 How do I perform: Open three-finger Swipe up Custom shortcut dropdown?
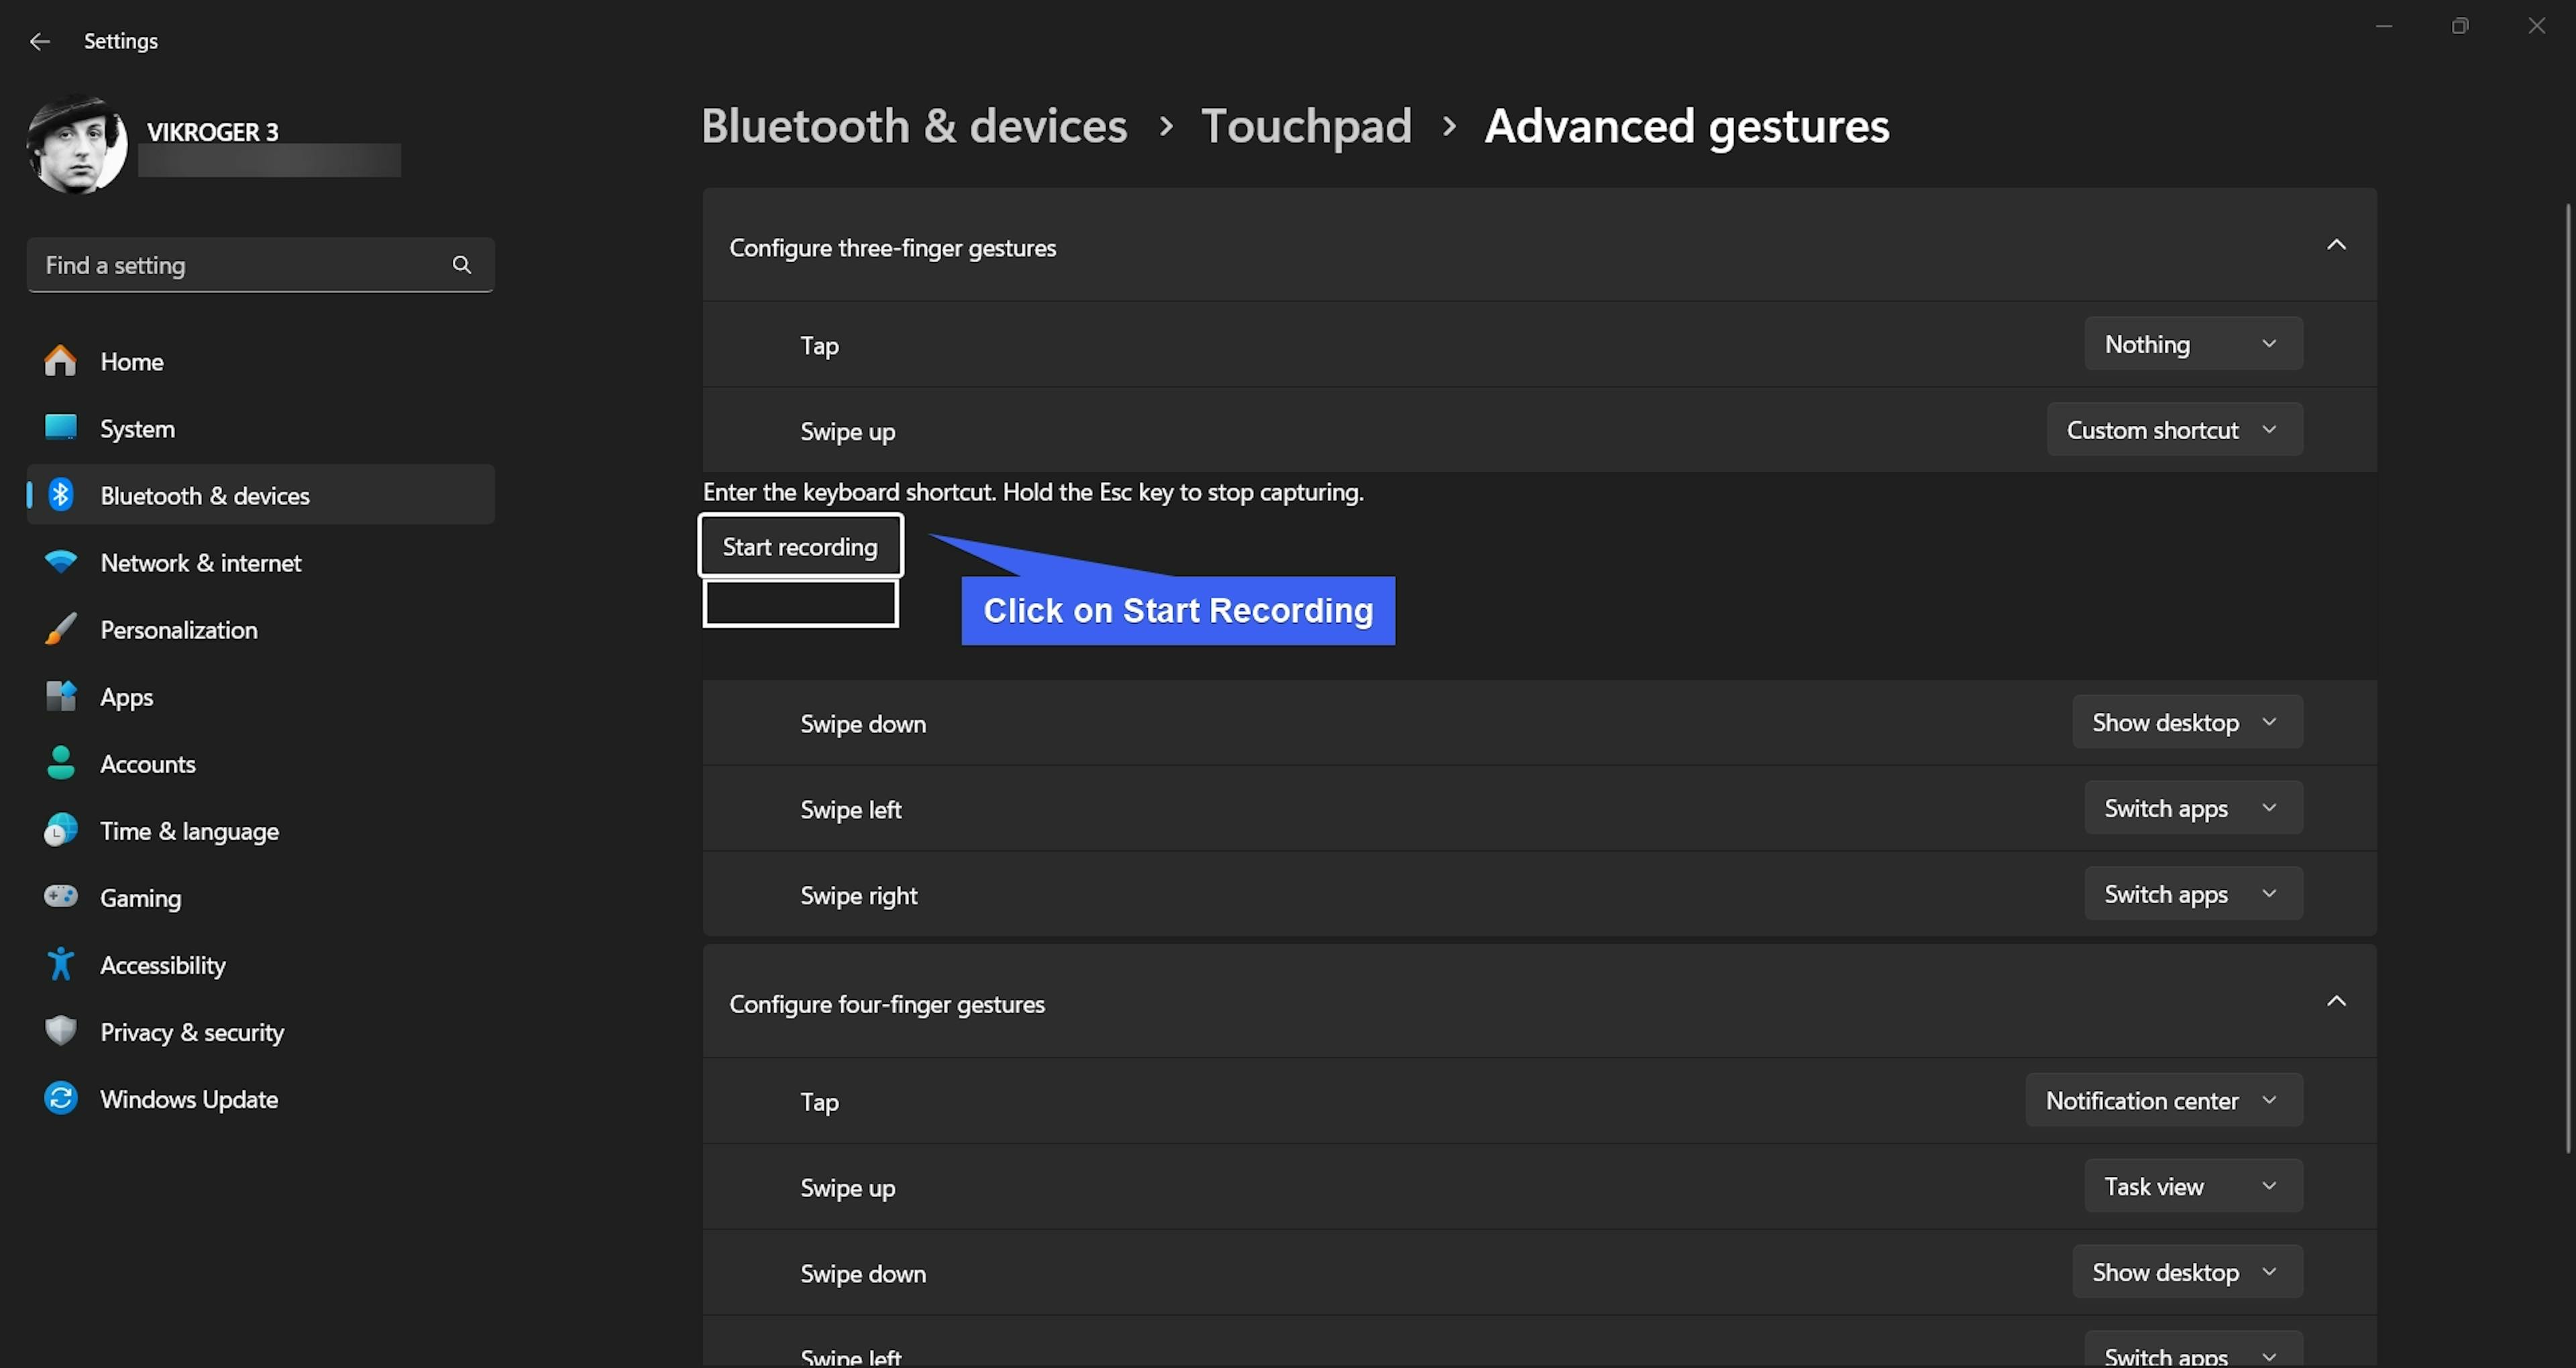click(x=2174, y=430)
